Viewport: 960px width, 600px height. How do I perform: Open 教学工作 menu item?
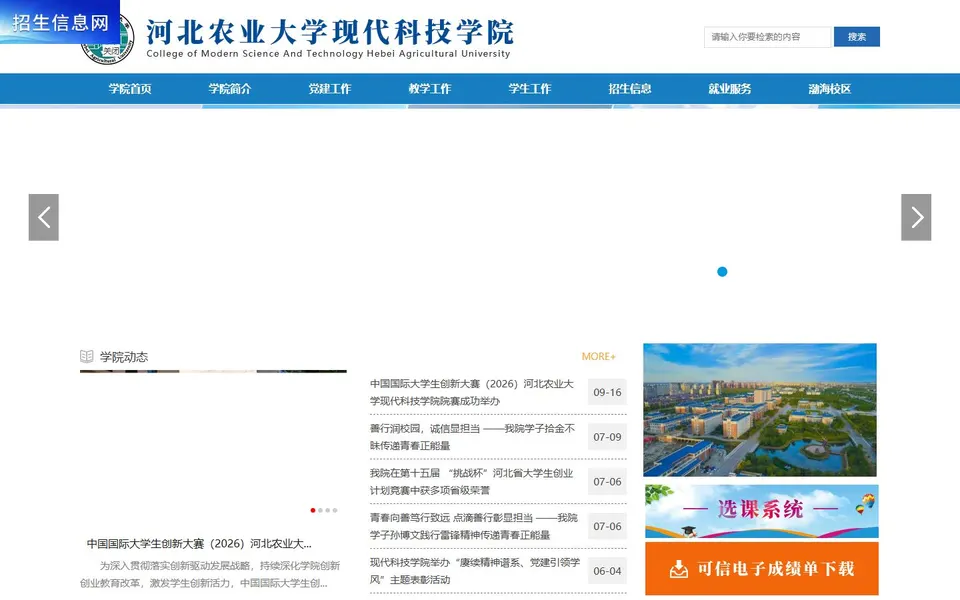430,89
